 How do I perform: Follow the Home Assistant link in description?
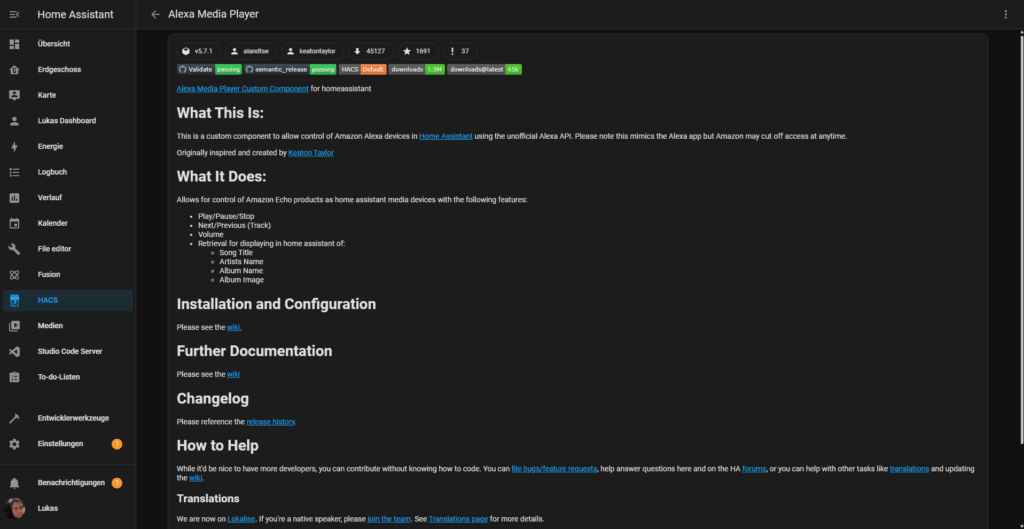click(445, 136)
